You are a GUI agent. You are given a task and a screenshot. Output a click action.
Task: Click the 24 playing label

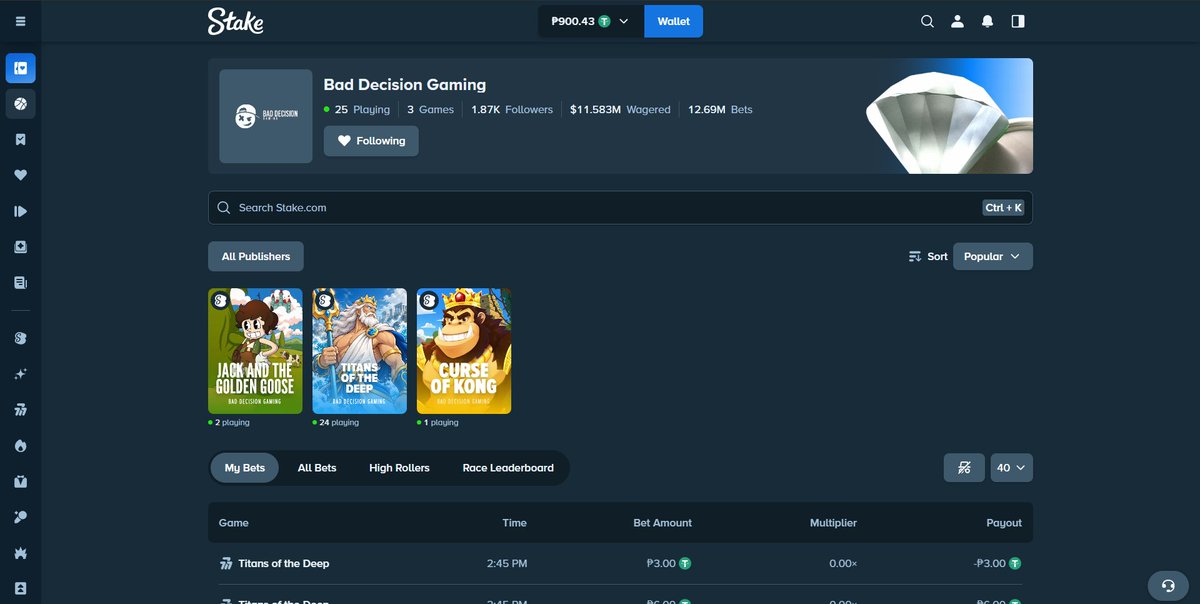(x=336, y=423)
